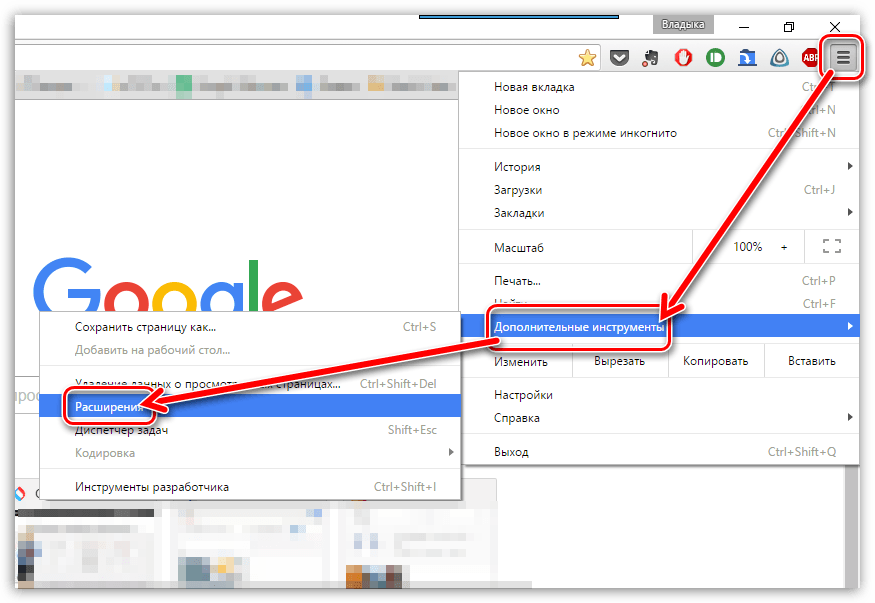Click the Evernote elephant extension icon
875x603 pixels.
pos(650,57)
